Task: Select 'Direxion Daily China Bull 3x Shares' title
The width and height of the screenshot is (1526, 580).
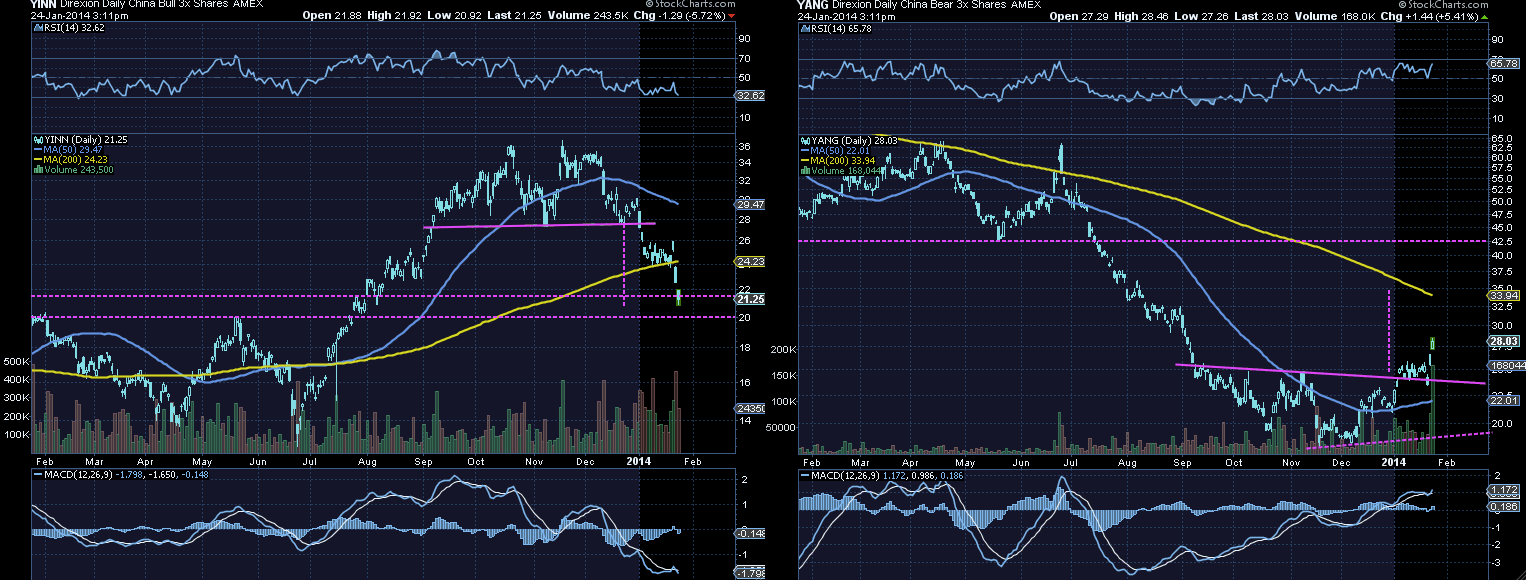Action: [142, 4]
